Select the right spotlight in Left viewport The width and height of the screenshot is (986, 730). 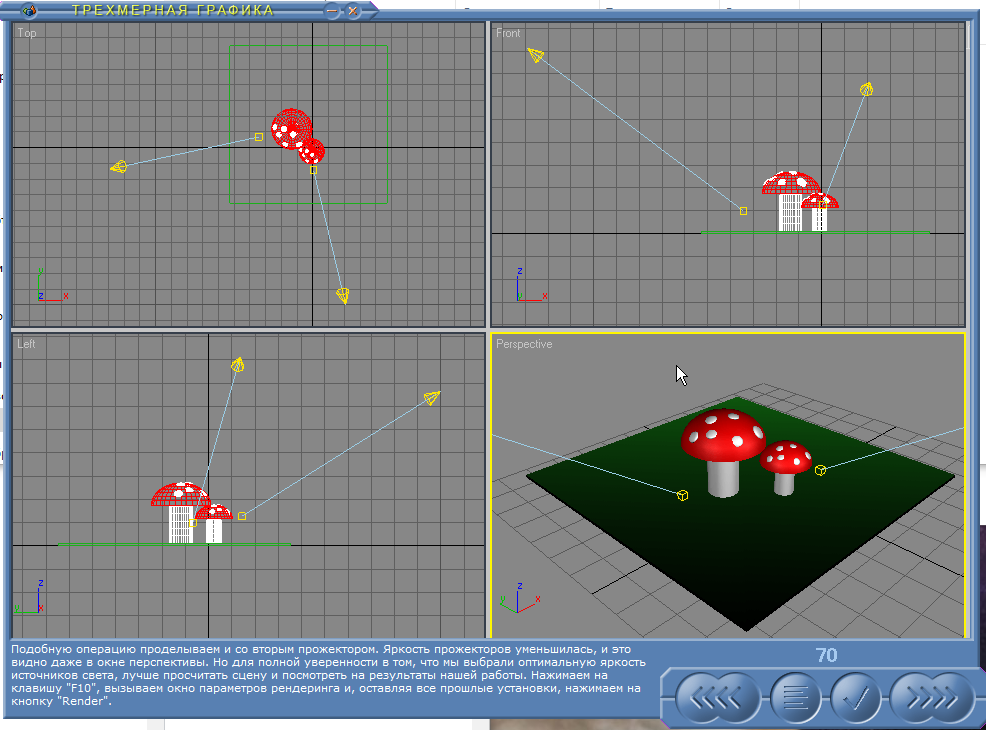(x=431, y=397)
